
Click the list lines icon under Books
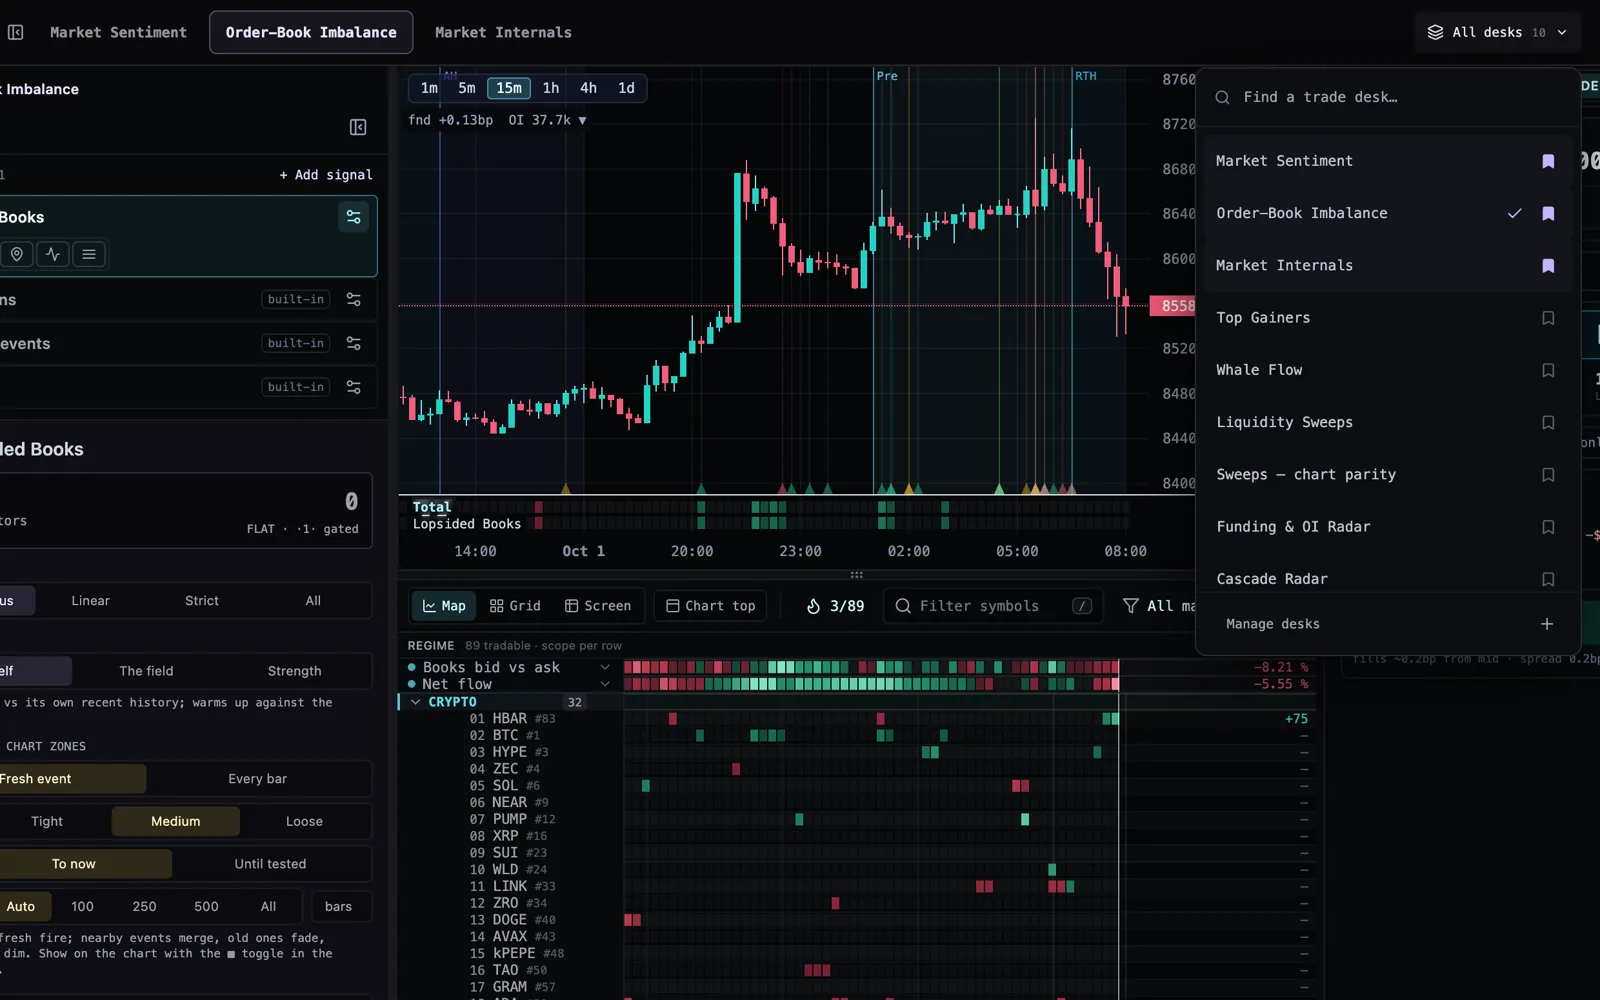pos(89,254)
